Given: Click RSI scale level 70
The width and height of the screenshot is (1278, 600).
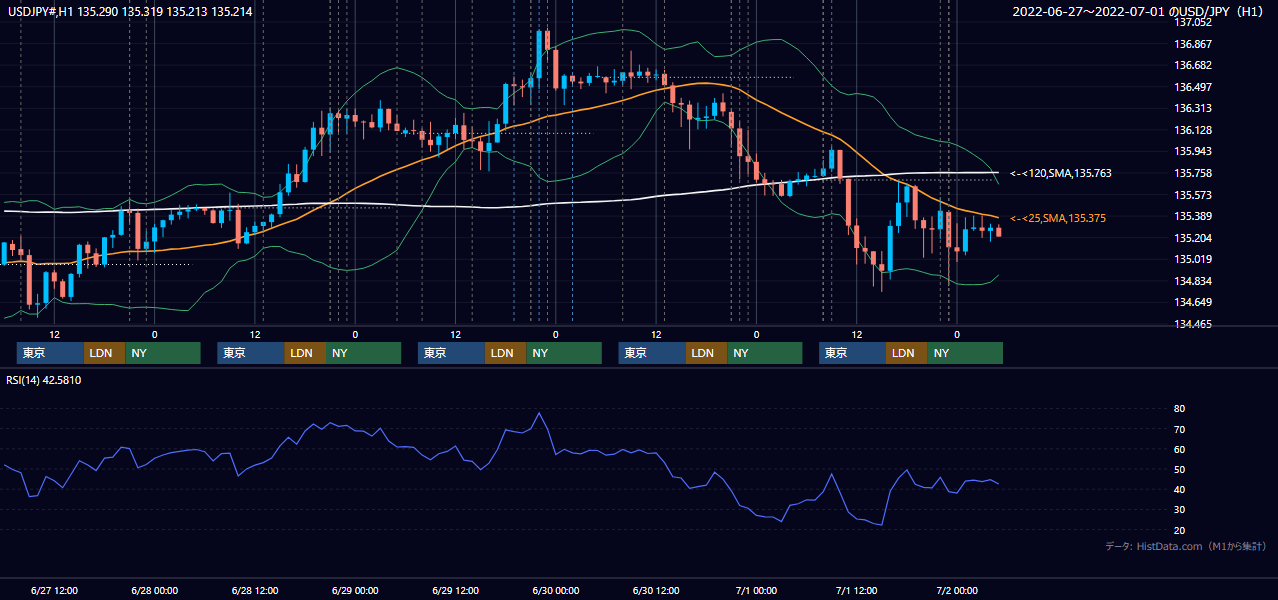Looking at the screenshot, I should [1179, 429].
